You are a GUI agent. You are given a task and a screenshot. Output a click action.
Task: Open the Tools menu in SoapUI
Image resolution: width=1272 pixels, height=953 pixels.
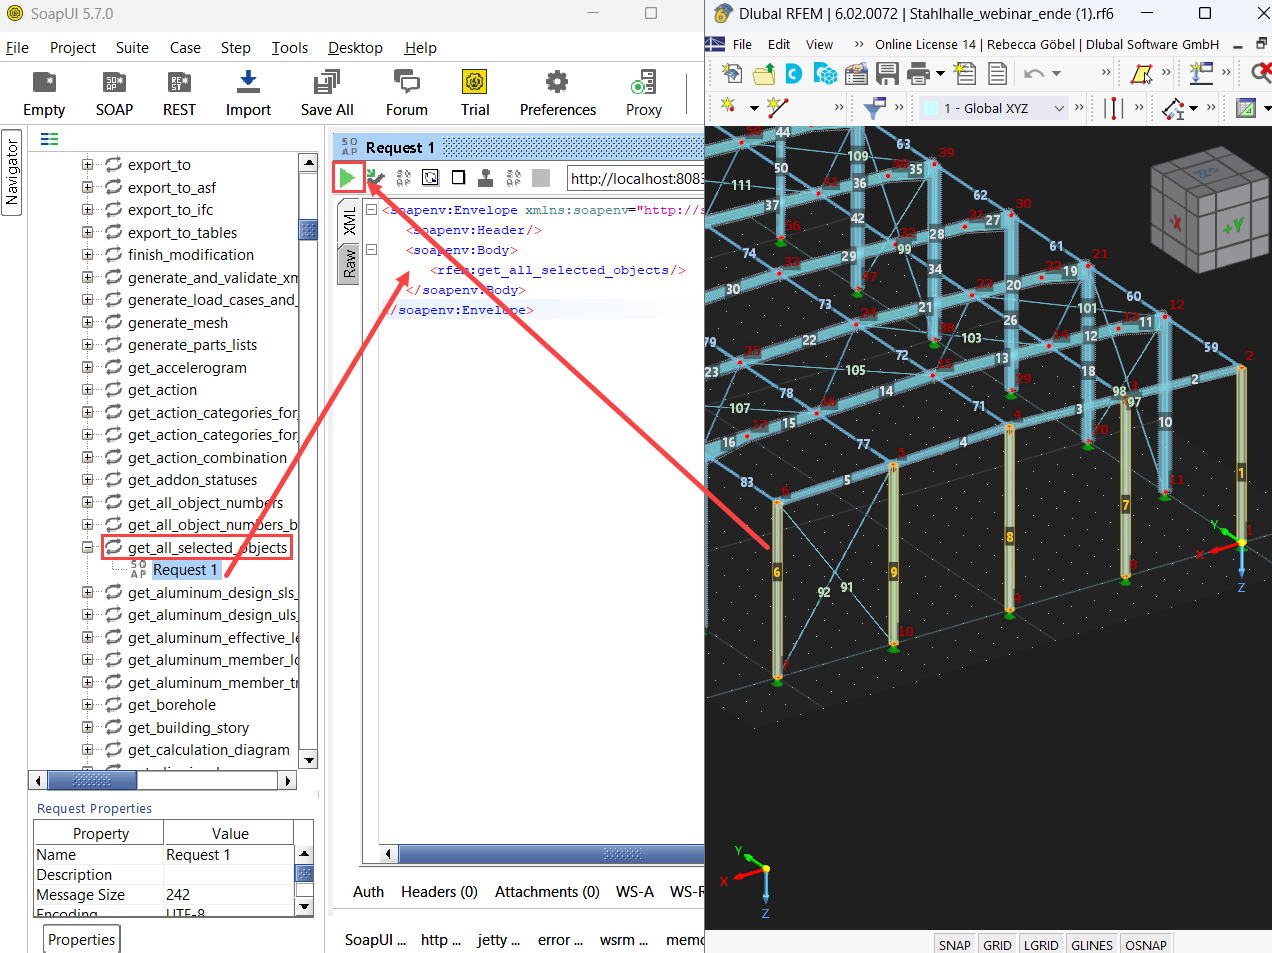coord(289,47)
